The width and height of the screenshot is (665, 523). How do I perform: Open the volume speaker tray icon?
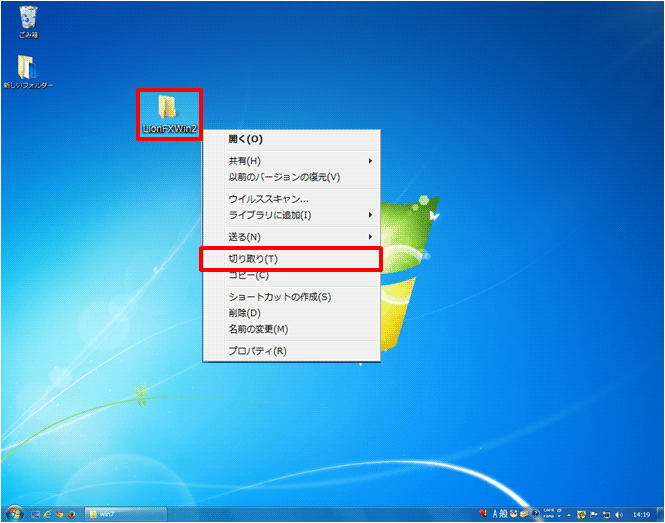tap(619, 515)
